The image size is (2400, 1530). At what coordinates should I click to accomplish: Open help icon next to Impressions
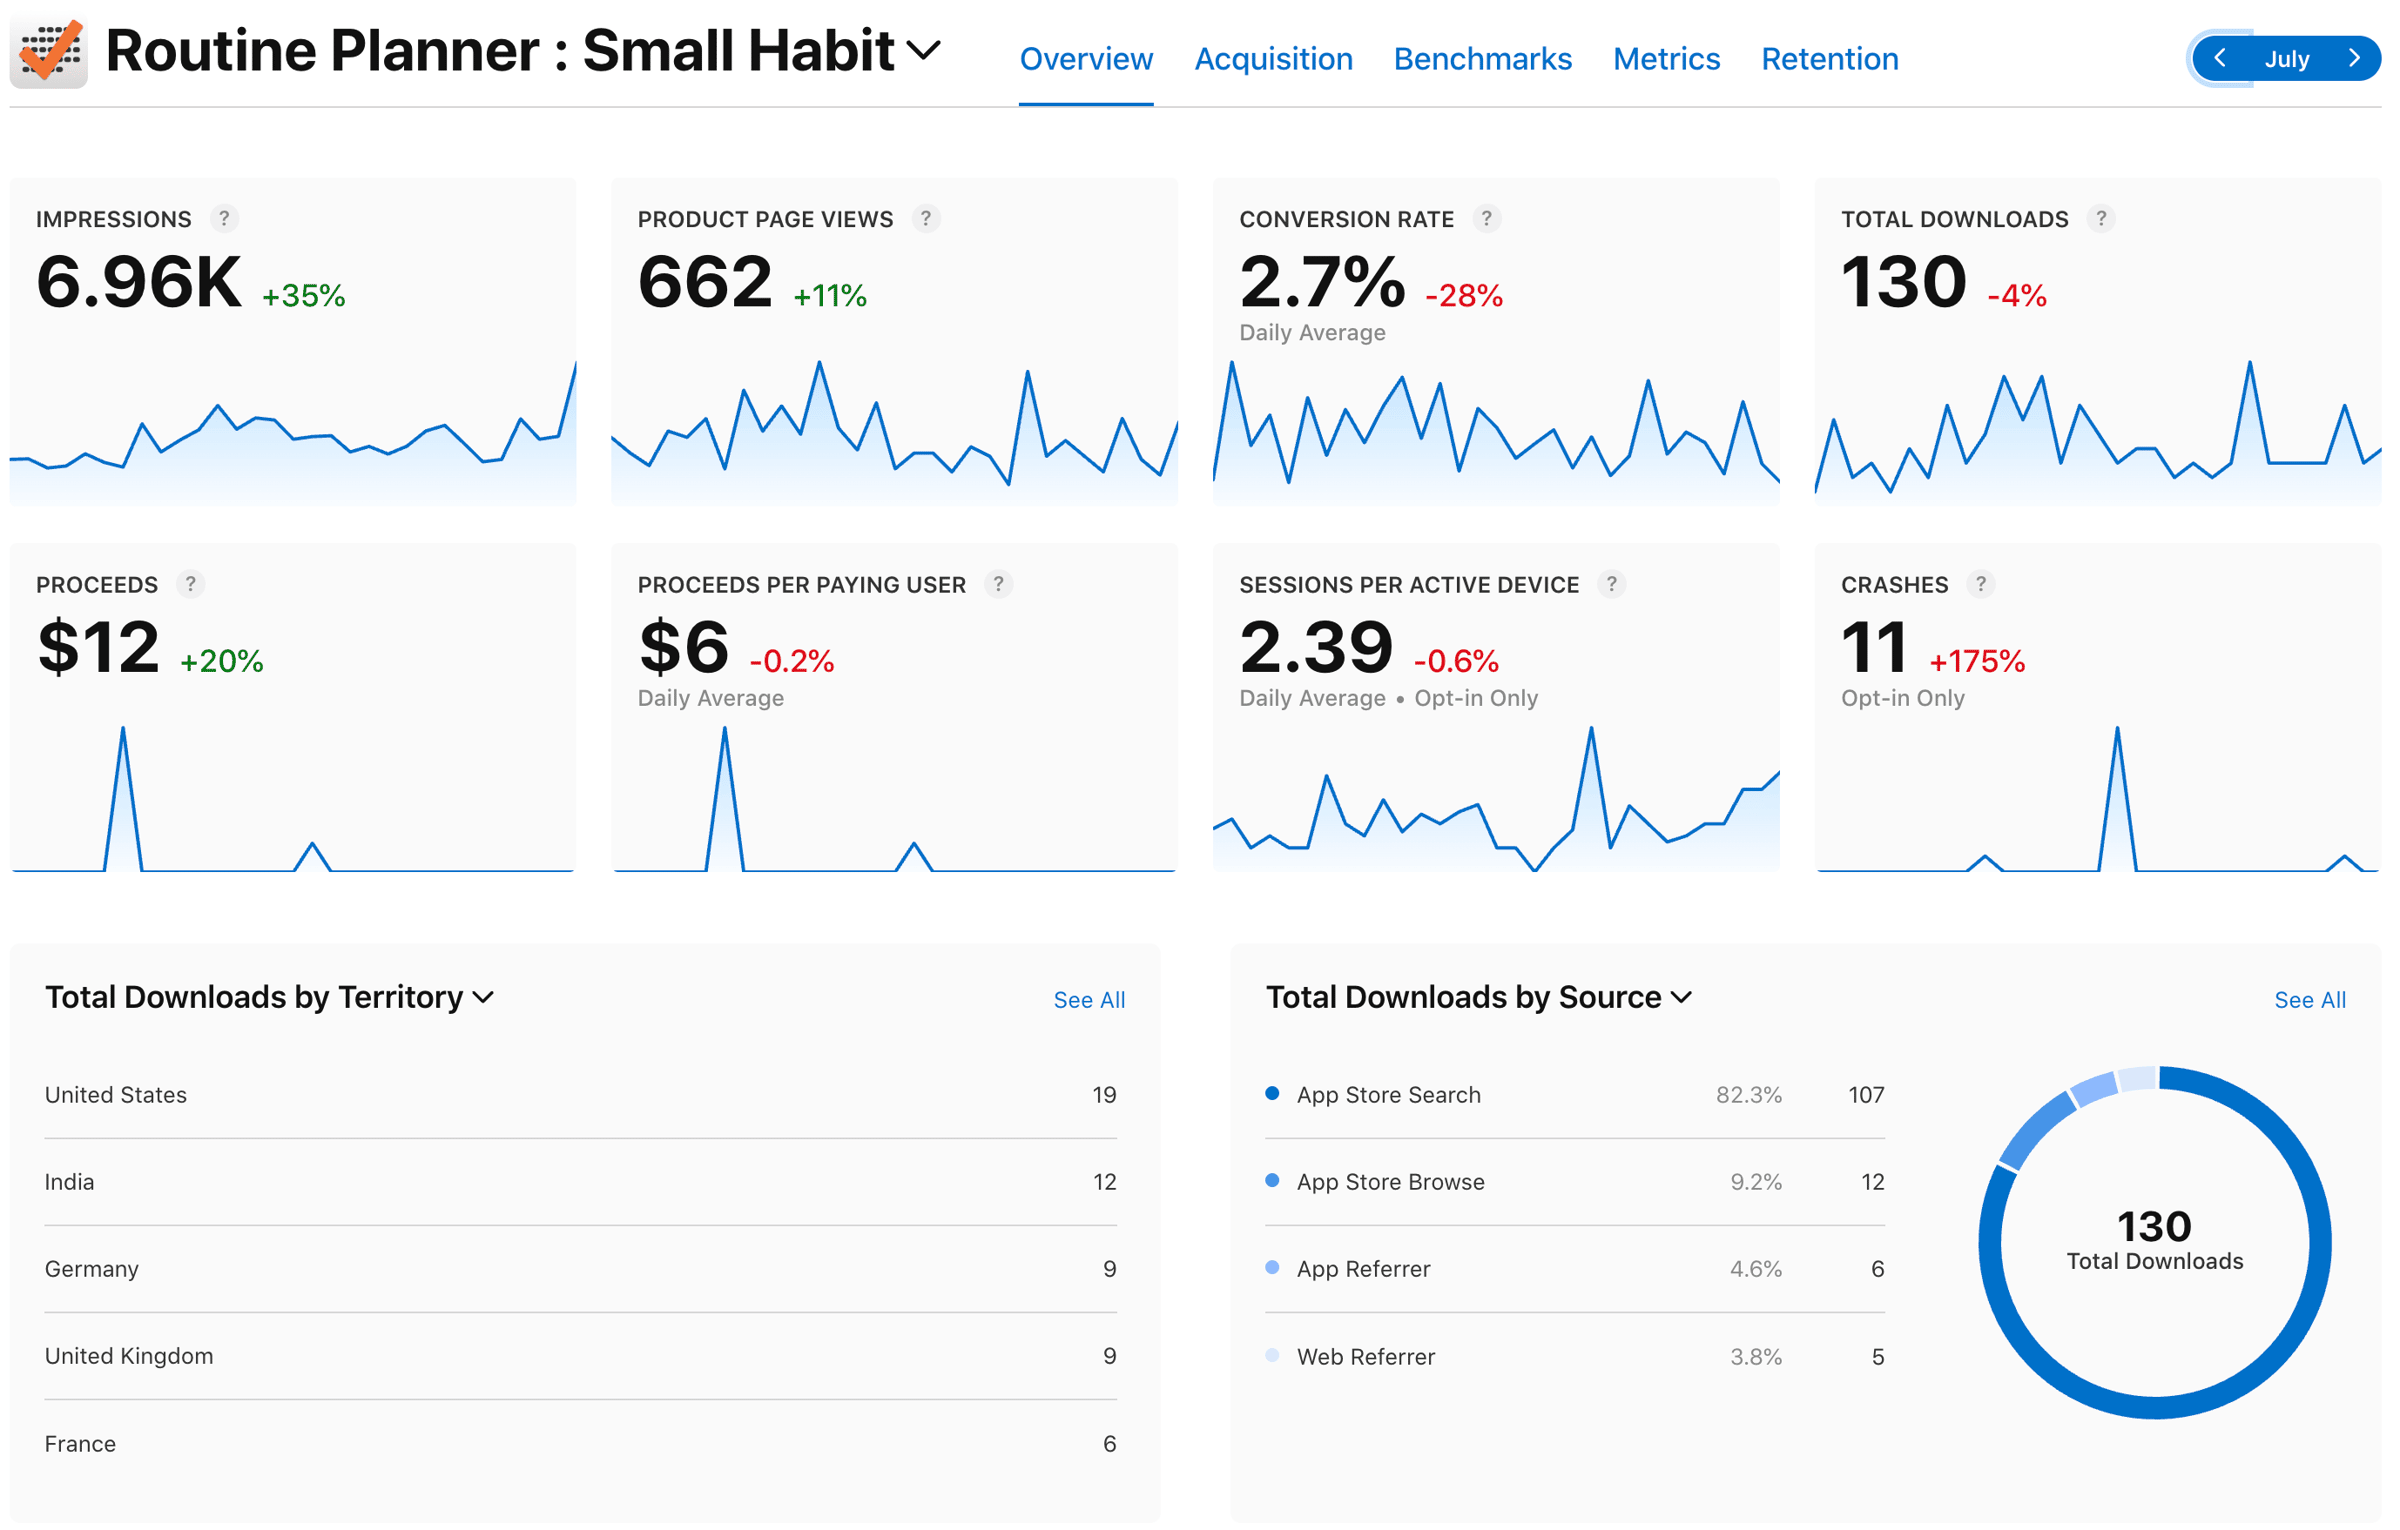tap(224, 218)
